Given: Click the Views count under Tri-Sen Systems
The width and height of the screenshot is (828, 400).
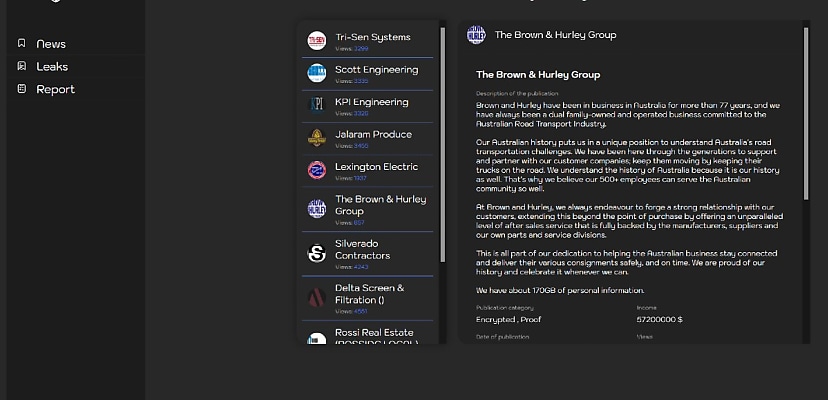Looking at the screenshot, I should (x=361, y=49).
